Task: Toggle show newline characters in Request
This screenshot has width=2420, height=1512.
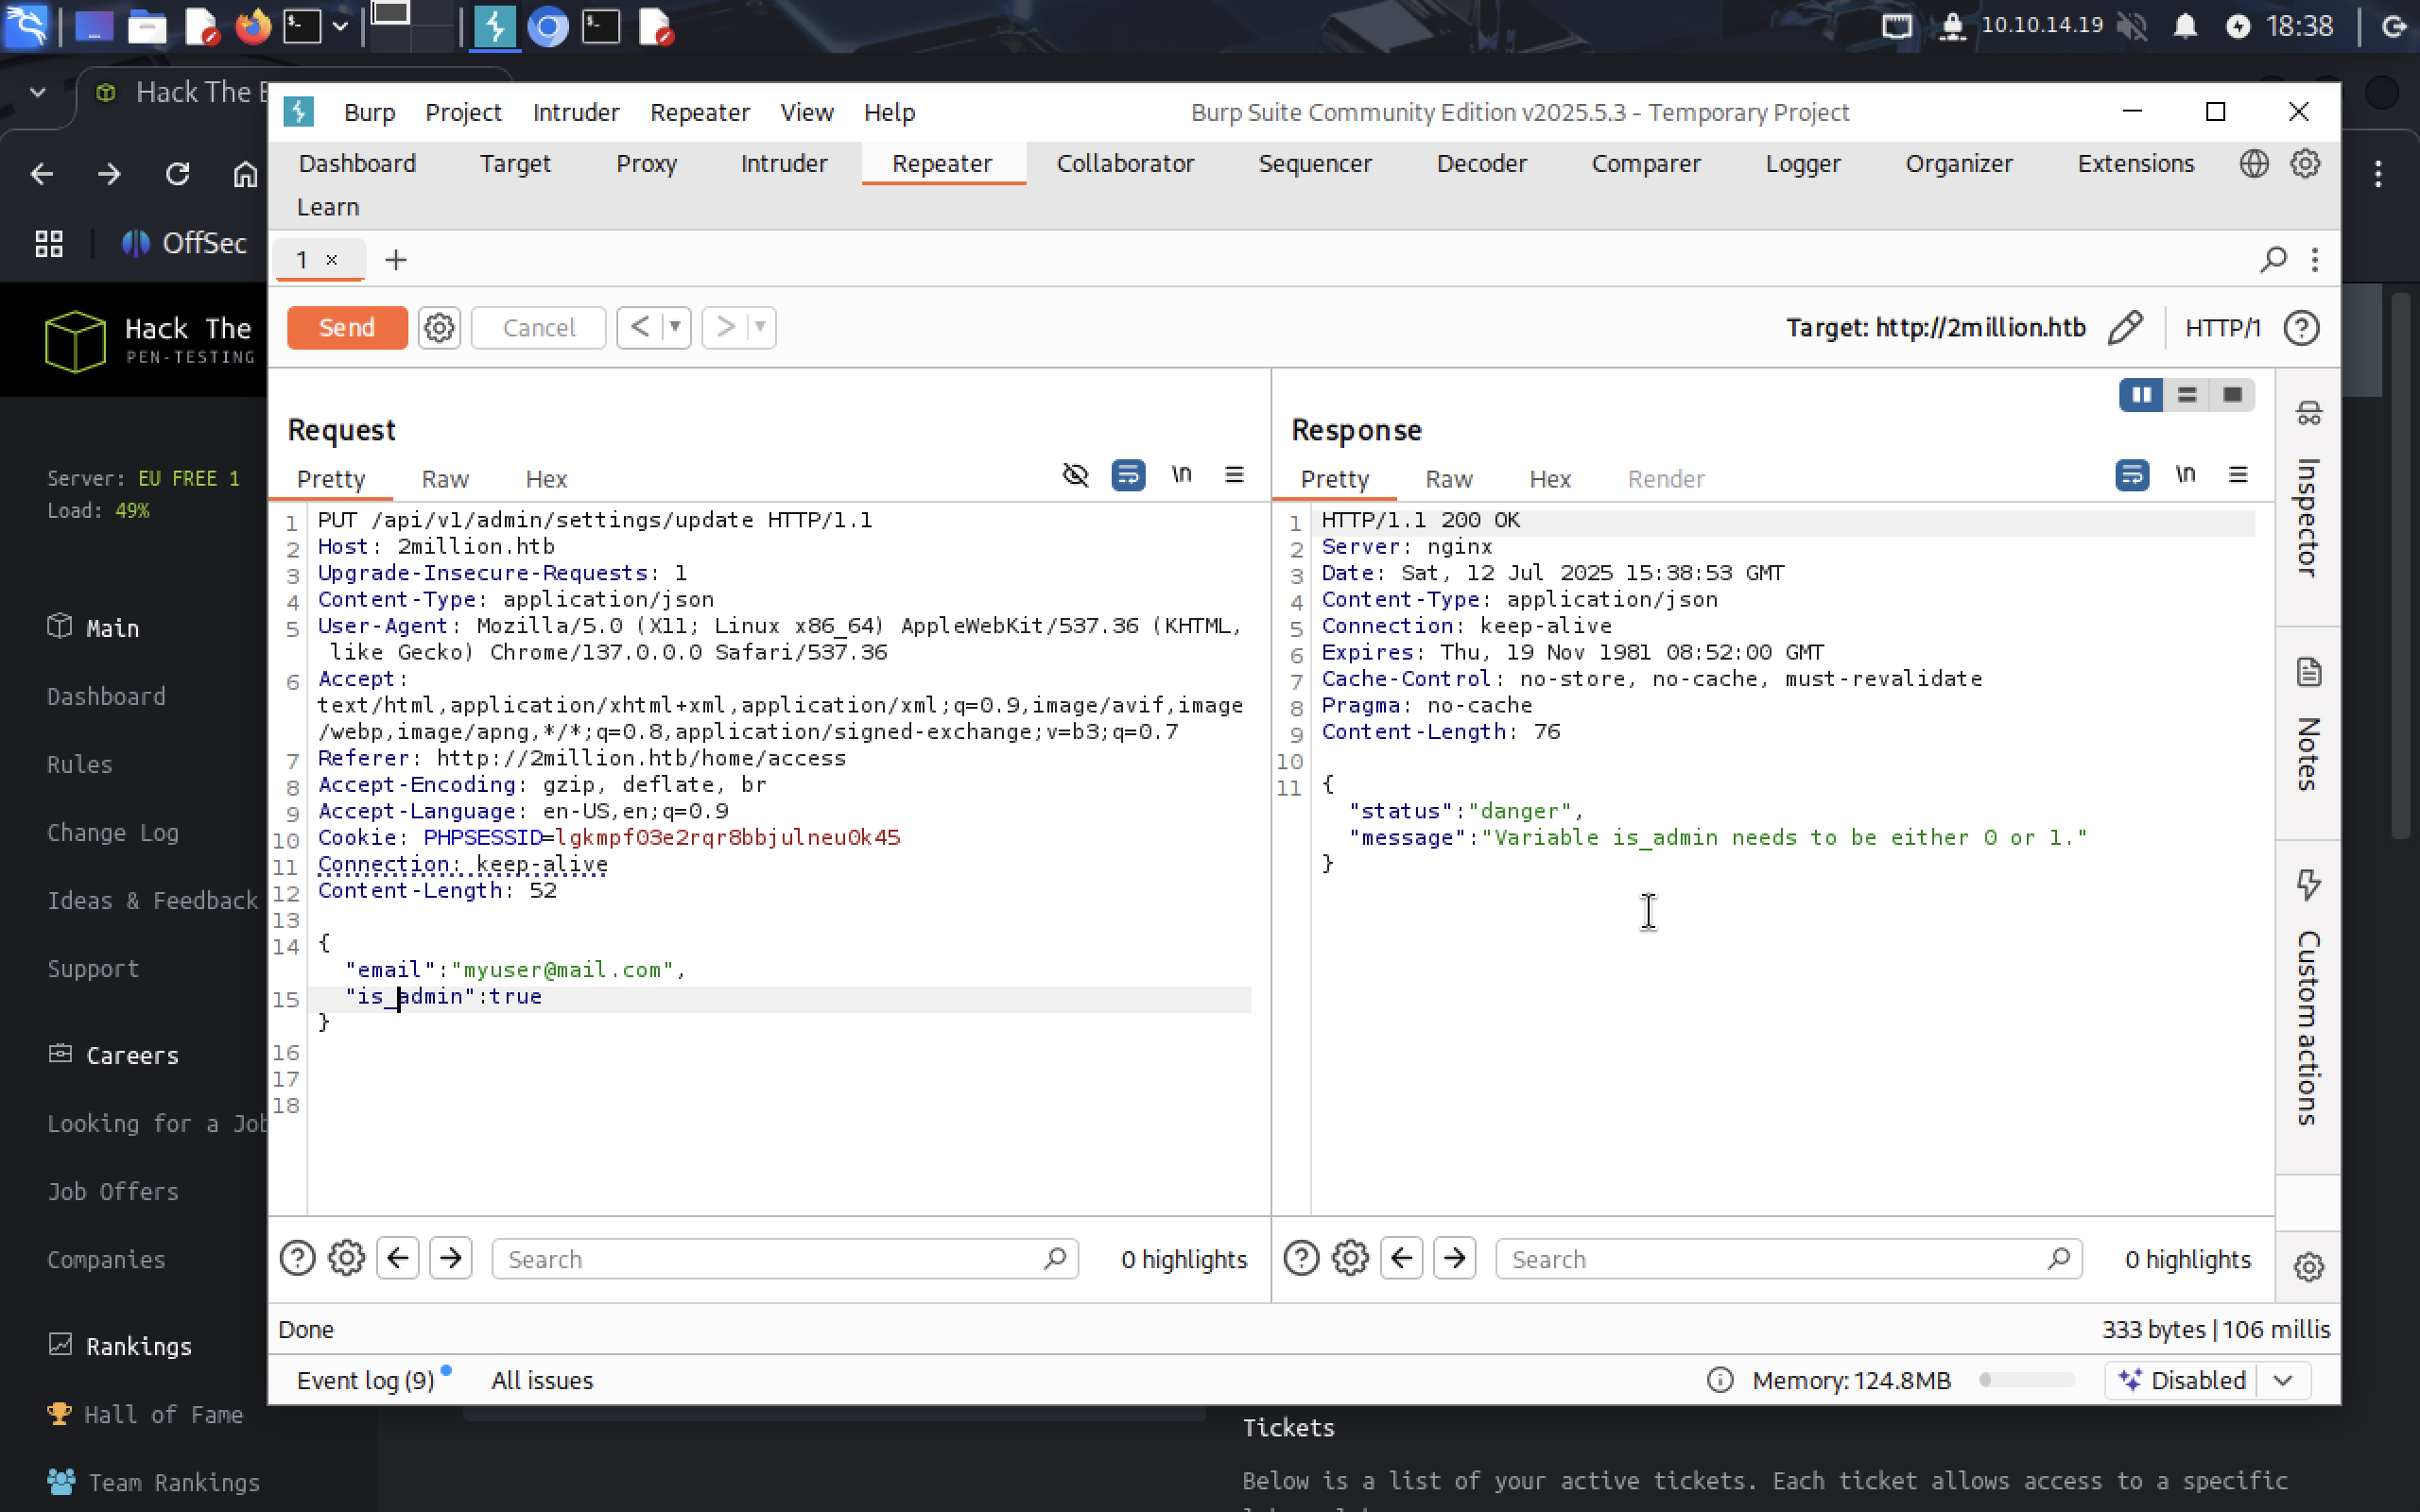Action: (1181, 474)
